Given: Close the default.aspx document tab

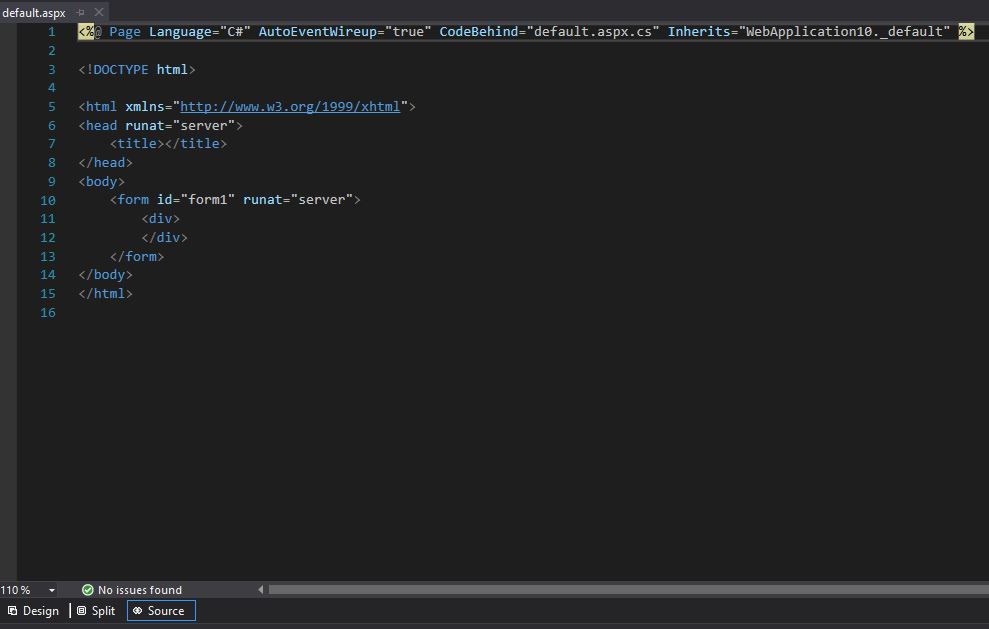Looking at the screenshot, I should point(99,12).
